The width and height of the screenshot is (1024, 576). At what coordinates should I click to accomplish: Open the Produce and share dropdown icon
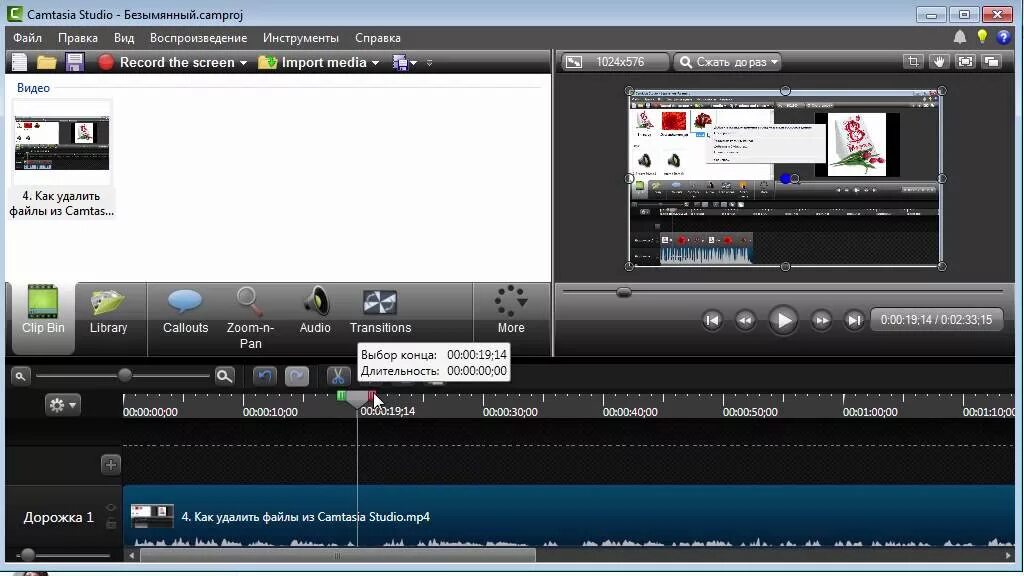click(x=404, y=63)
